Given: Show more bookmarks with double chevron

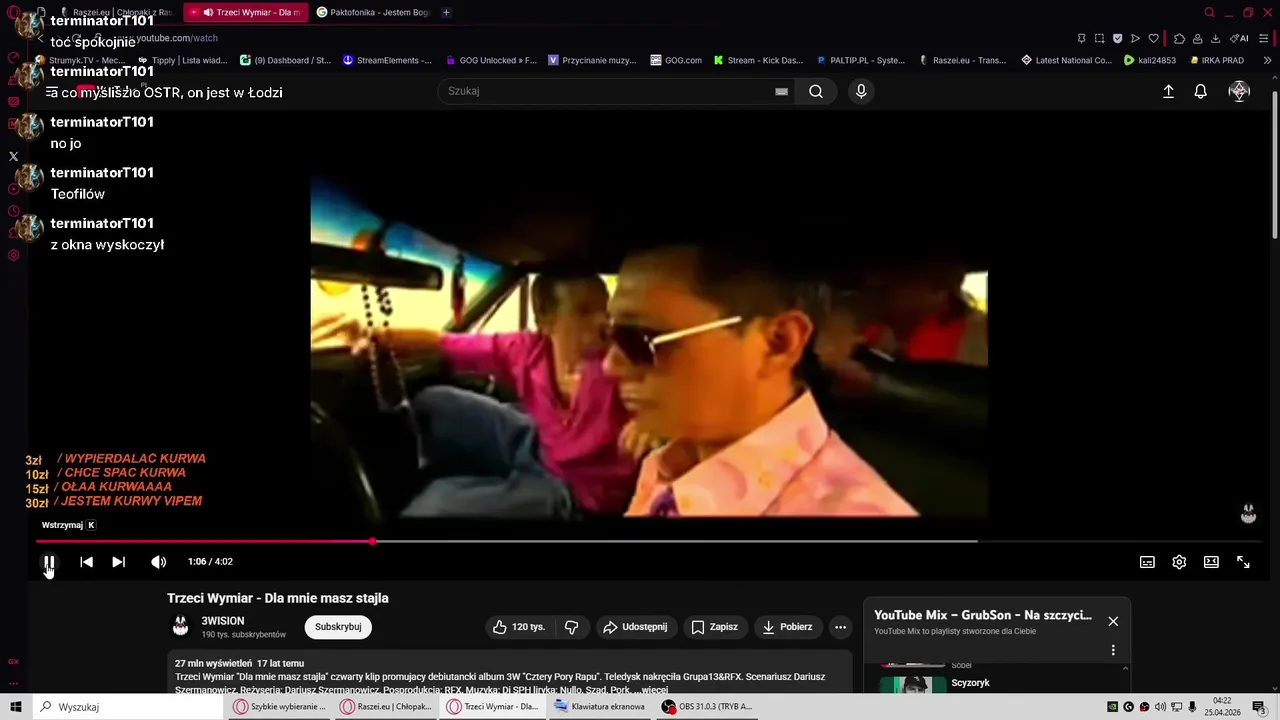Looking at the screenshot, I should click(1268, 60).
